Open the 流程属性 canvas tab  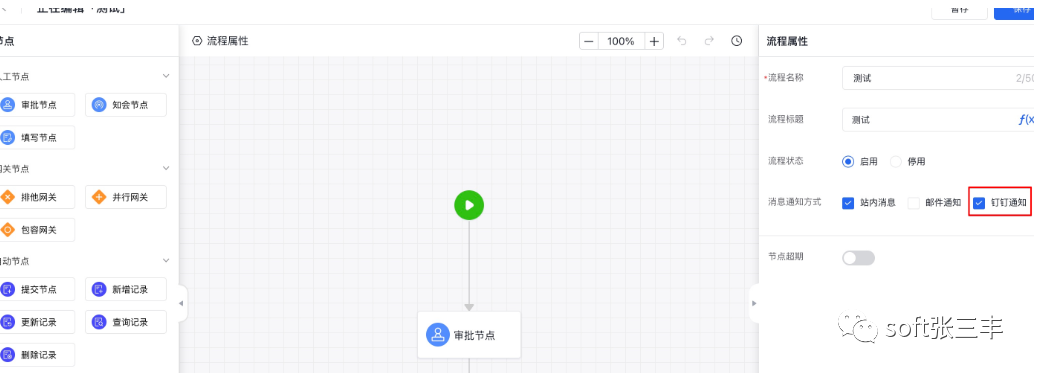coord(220,41)
